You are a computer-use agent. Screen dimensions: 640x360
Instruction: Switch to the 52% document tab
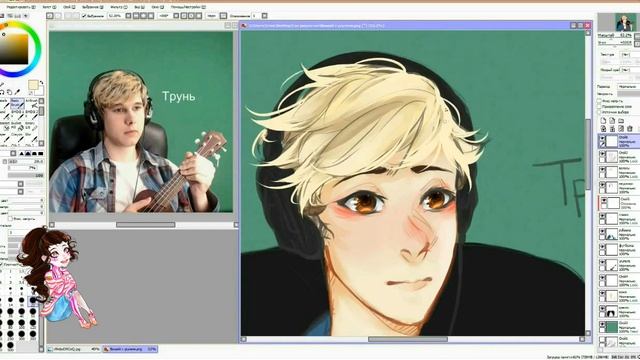(x=130, y=349)
